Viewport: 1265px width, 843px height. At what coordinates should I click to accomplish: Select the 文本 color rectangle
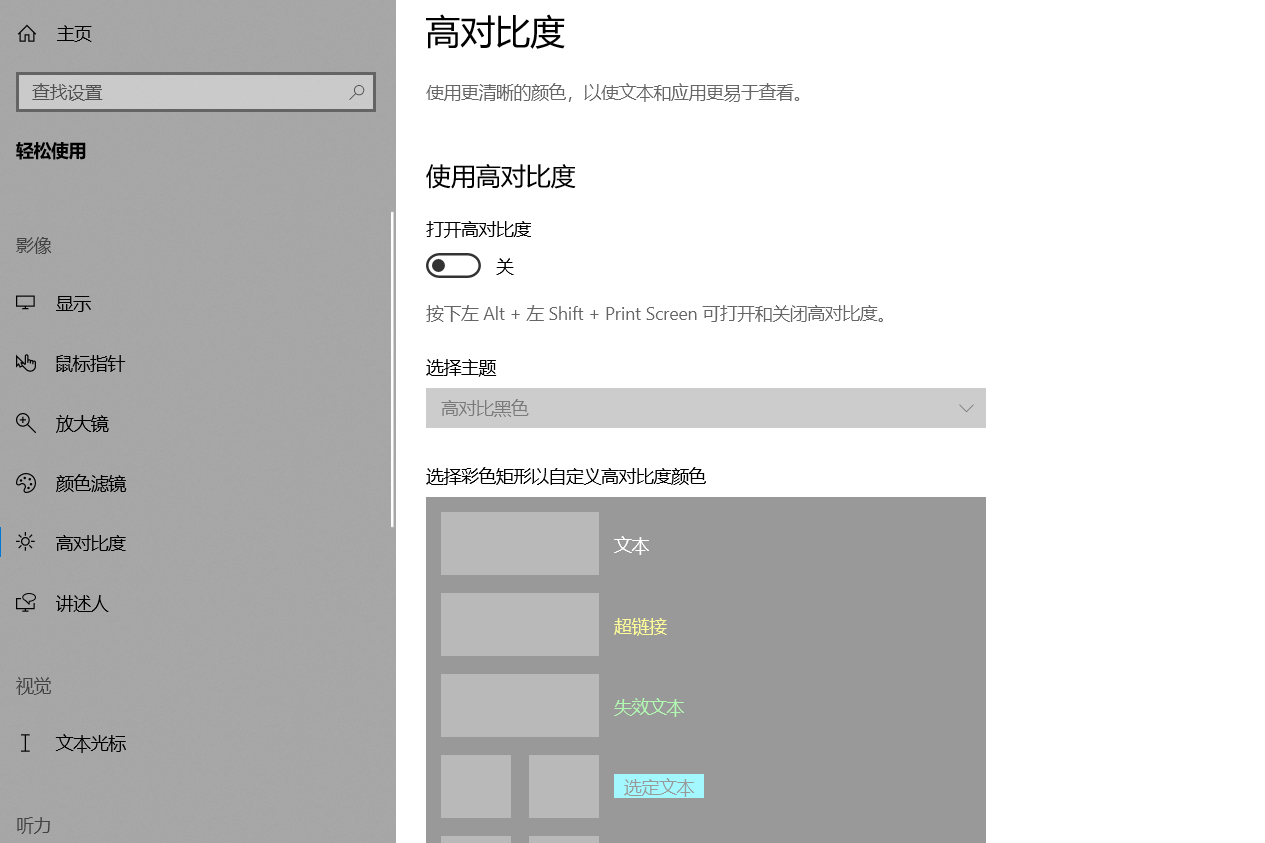point(519,543)
